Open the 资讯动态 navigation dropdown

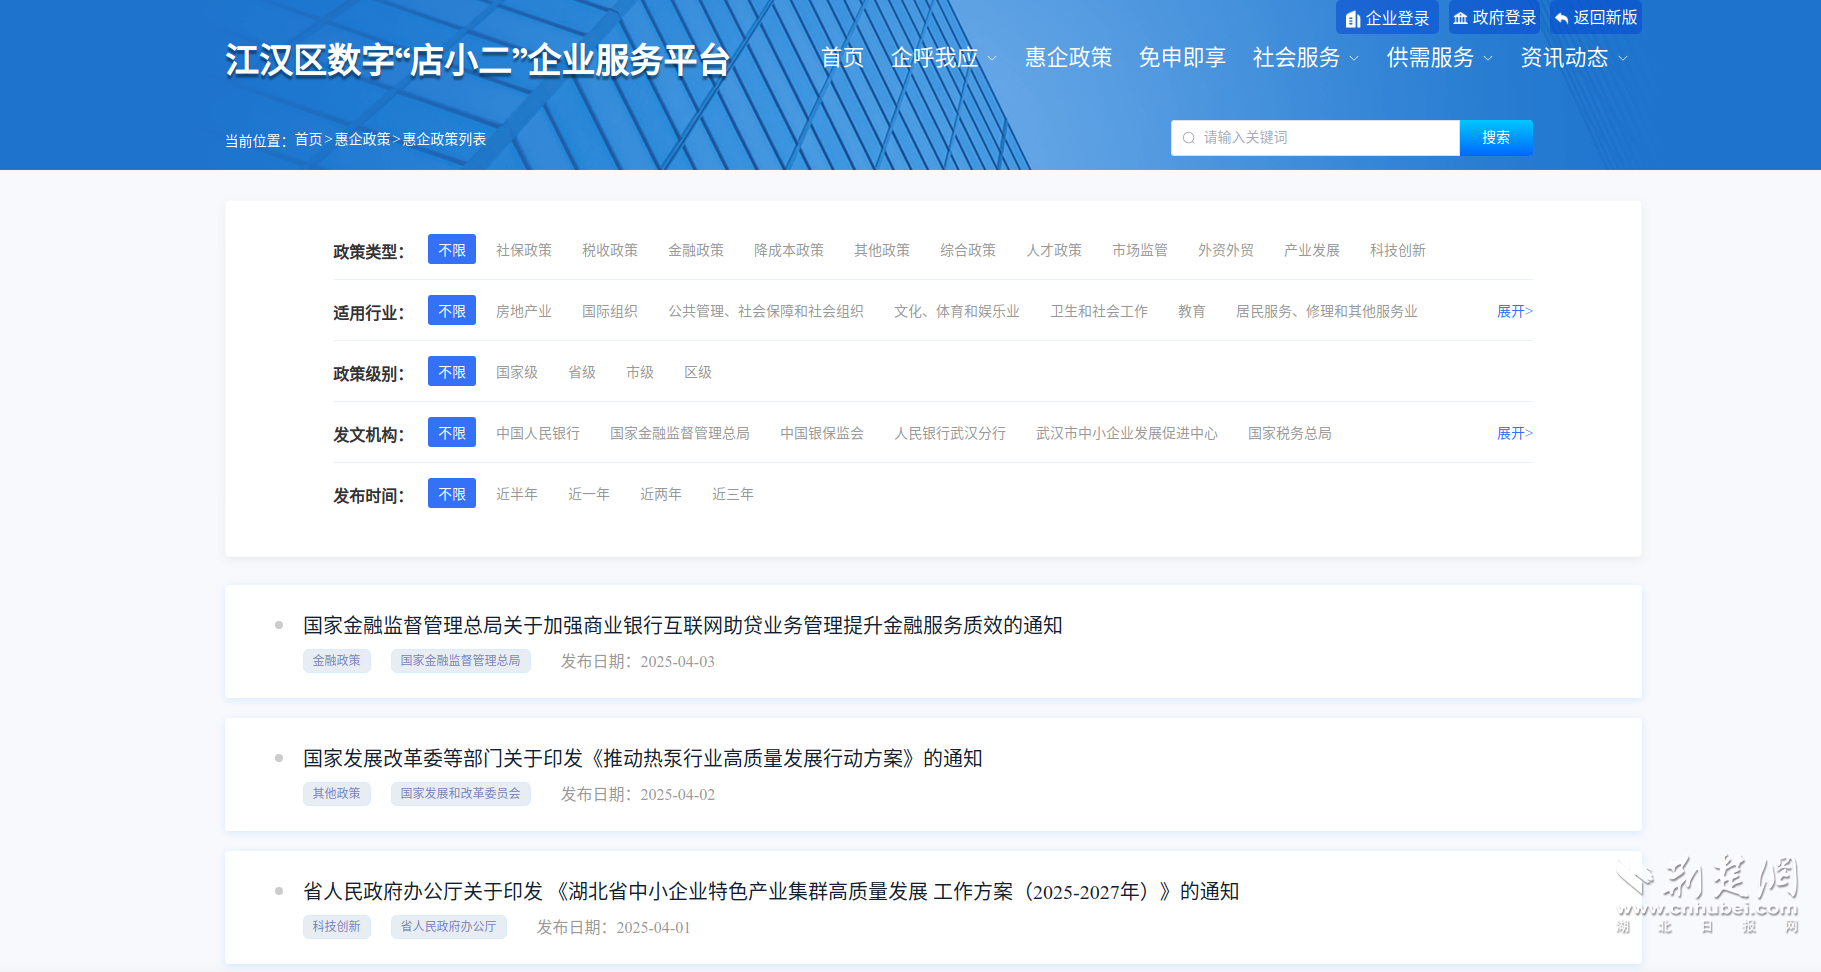tap(1573, 58)
